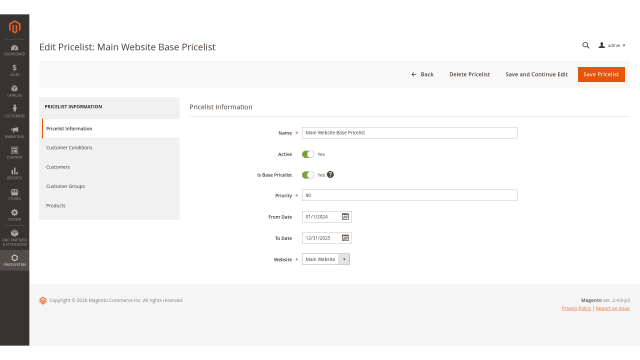Click into the Name input field
640x360 pixels.
410,133
